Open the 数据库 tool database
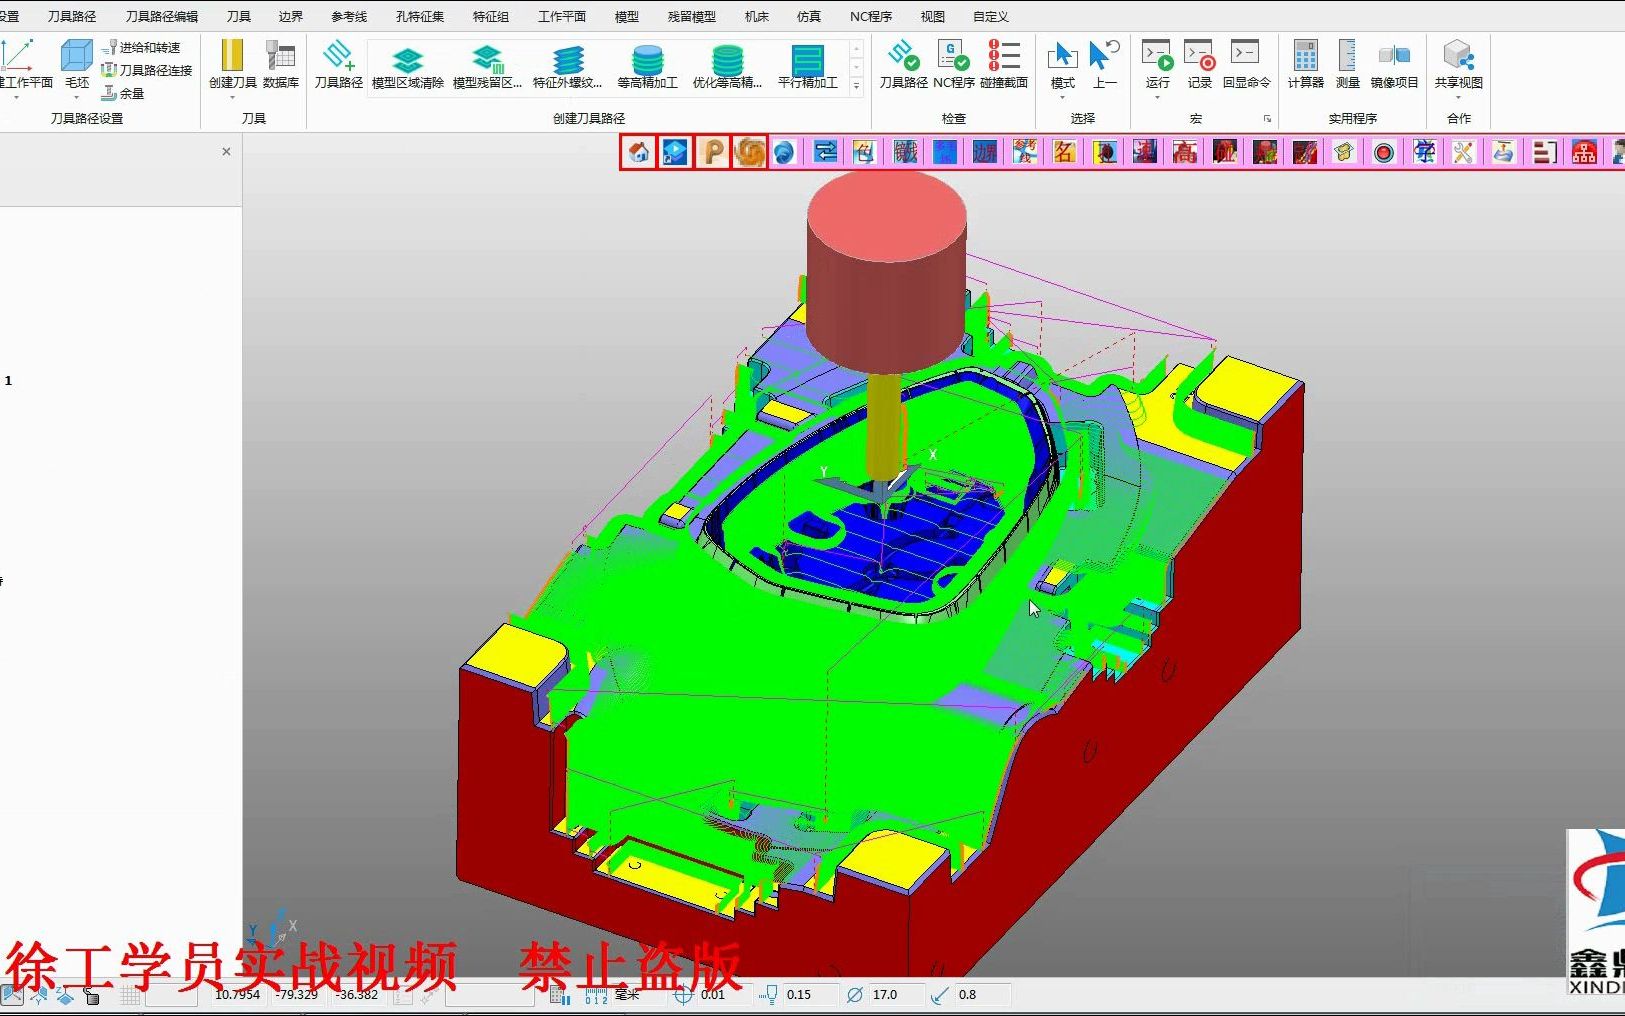 281,65
